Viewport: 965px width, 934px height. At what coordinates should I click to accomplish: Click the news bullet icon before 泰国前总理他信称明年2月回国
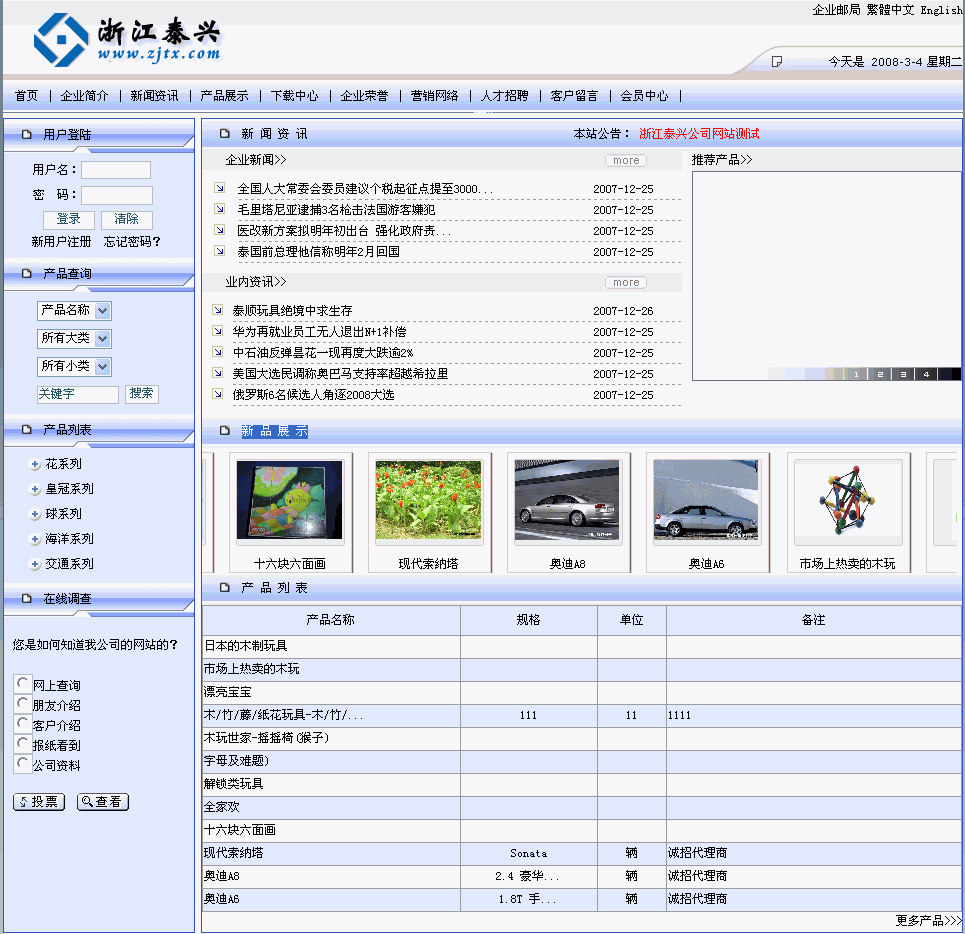click(x=219, y=251)
